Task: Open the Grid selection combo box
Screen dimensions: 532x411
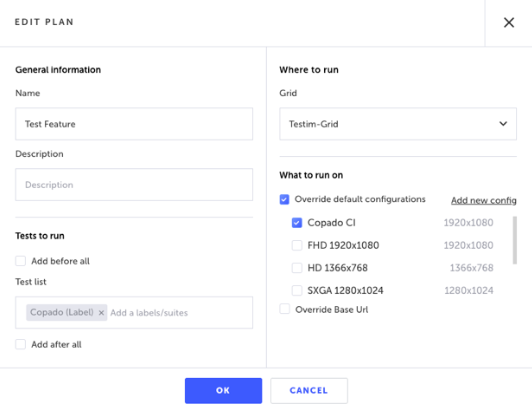Action: tap(398, 124)
